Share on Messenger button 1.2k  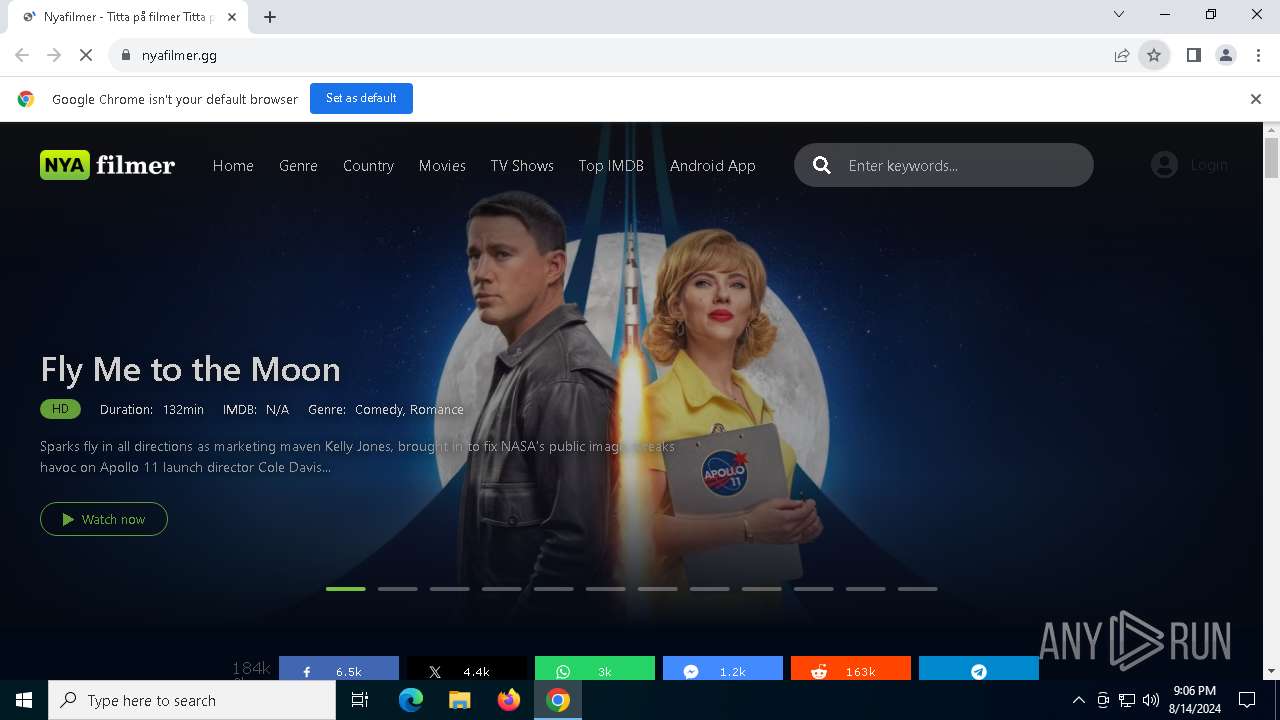tap(723, 669)
